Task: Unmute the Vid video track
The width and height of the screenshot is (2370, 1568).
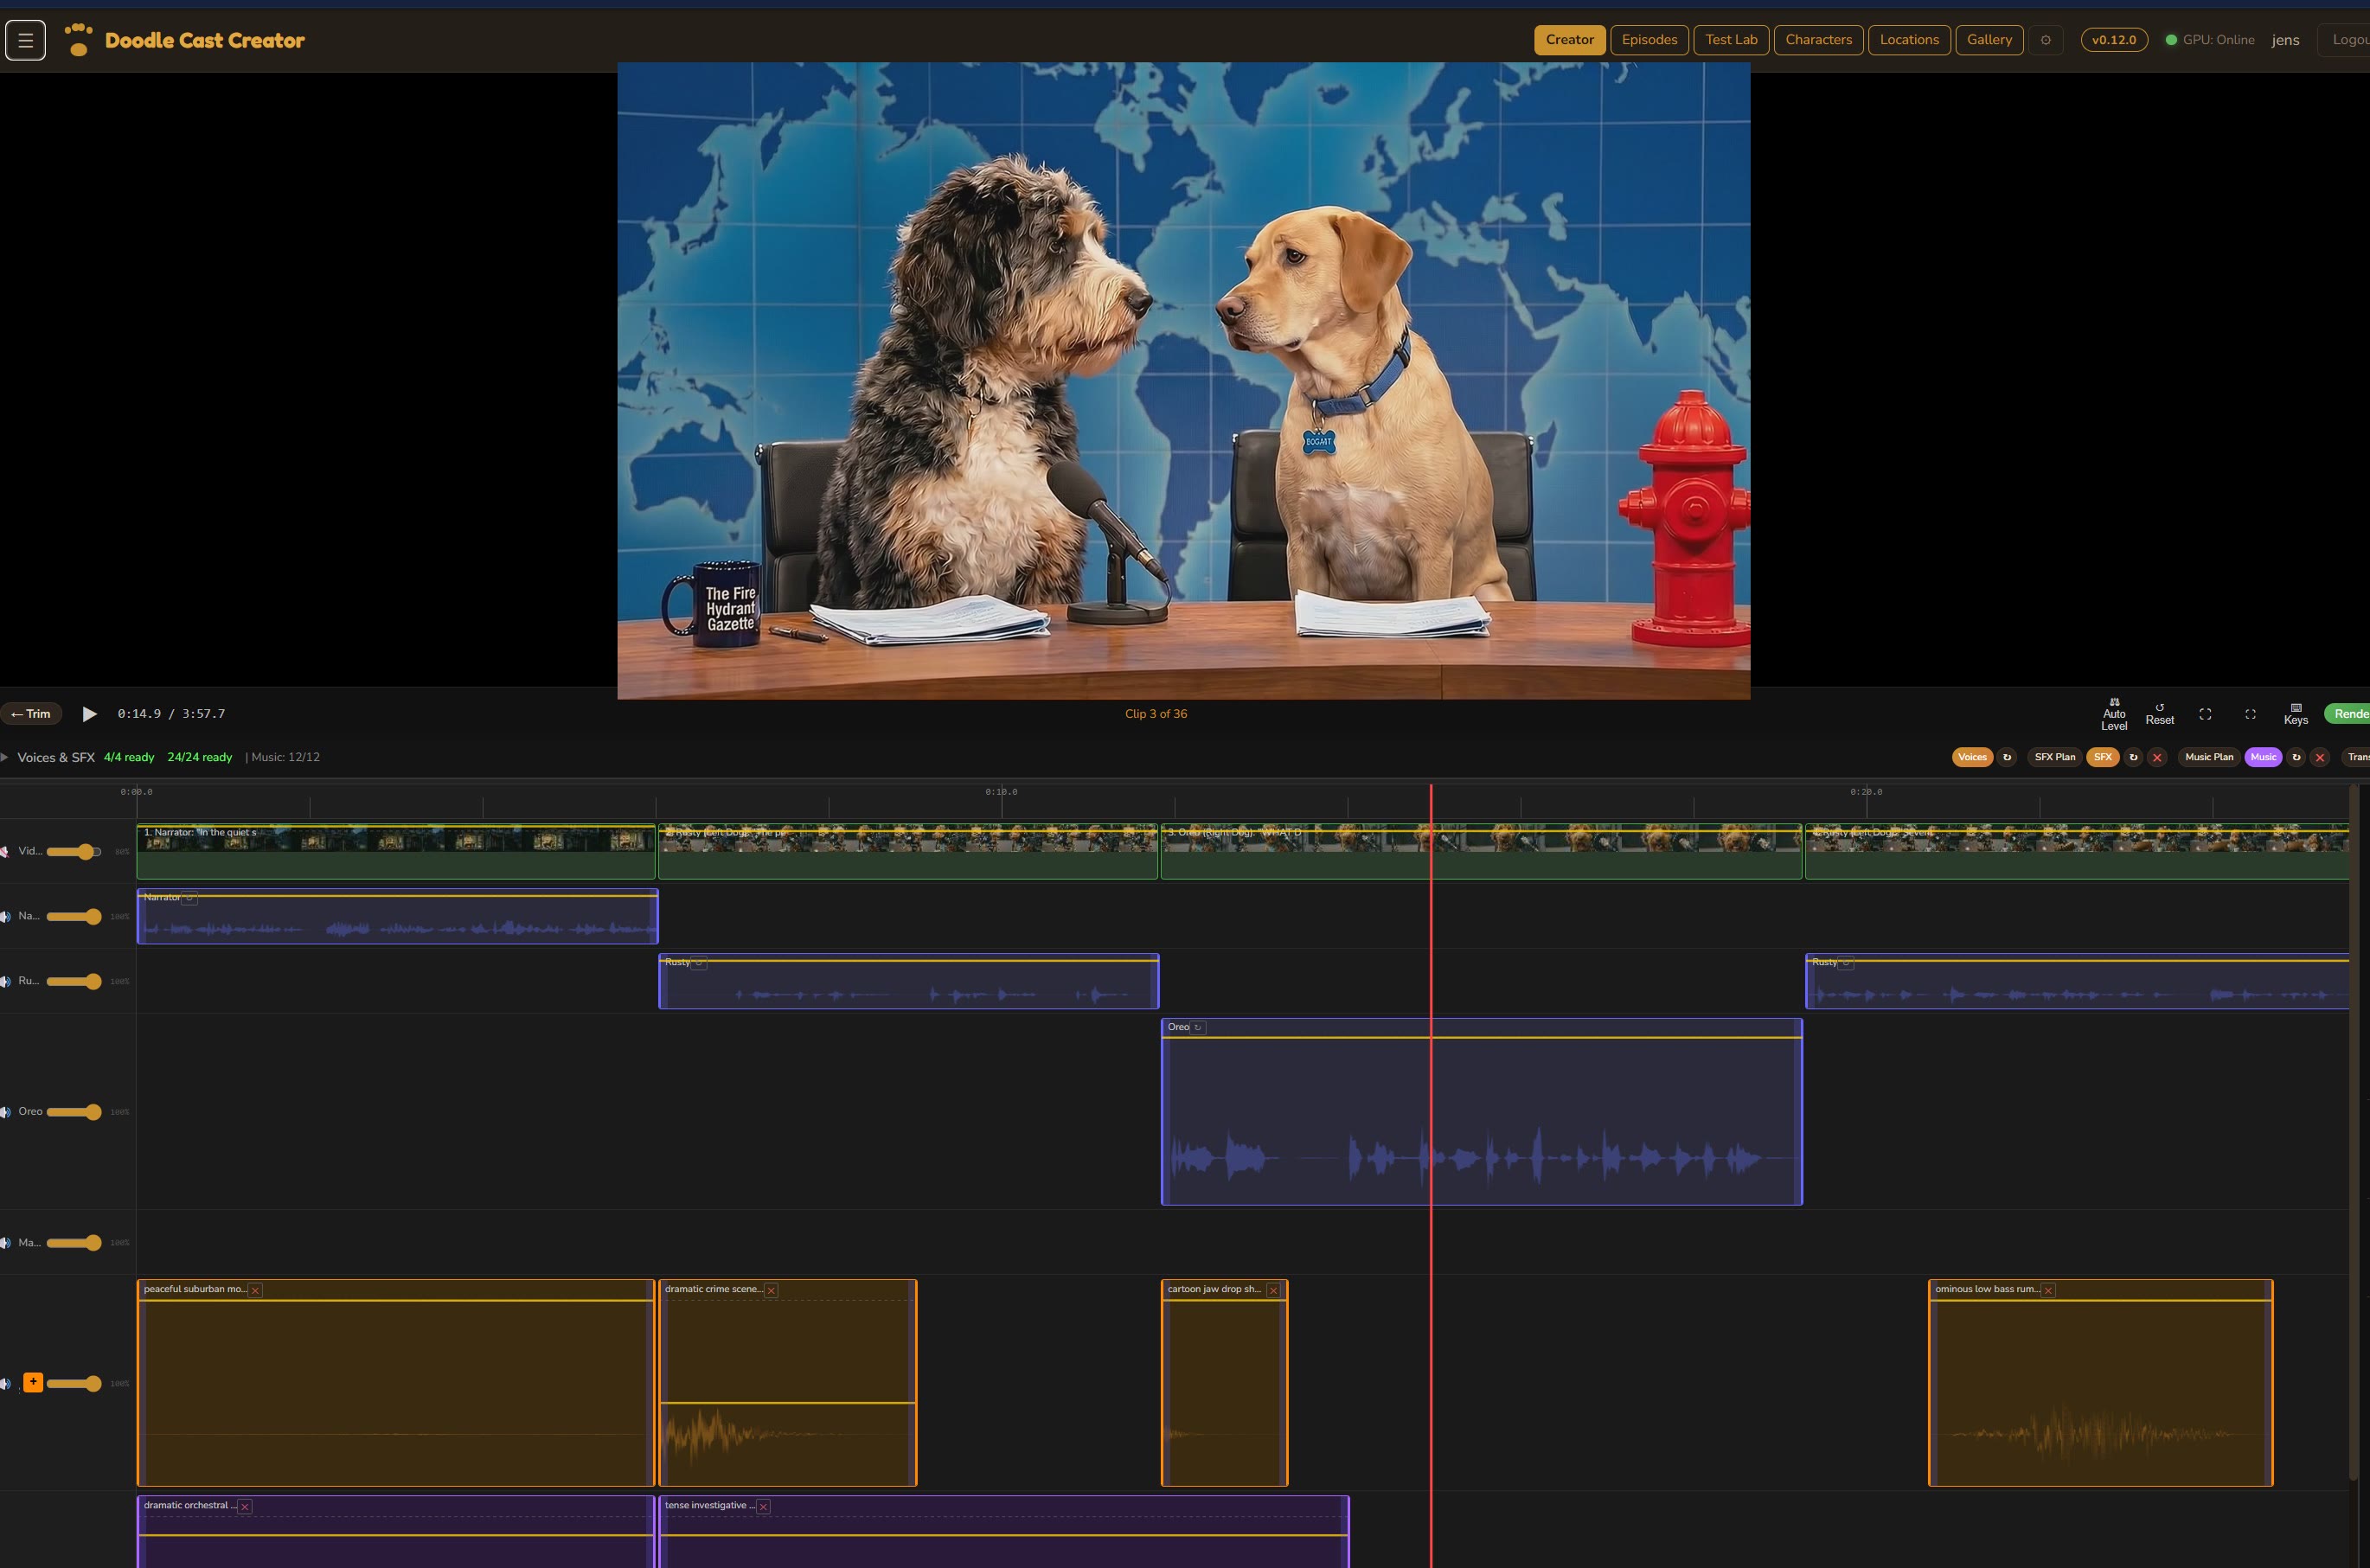Action: tap(7, 851)
